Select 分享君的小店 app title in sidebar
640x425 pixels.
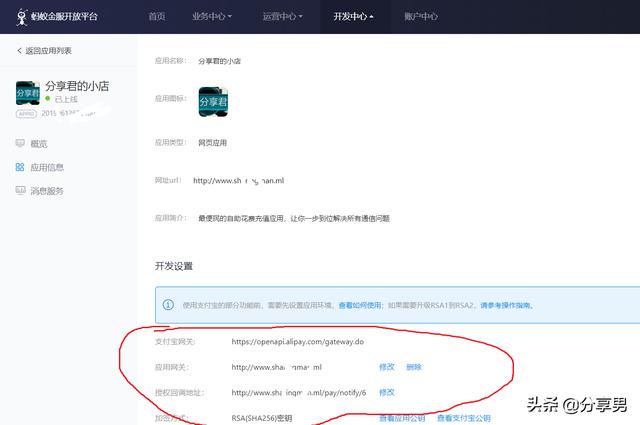click(x=77, y=86)
